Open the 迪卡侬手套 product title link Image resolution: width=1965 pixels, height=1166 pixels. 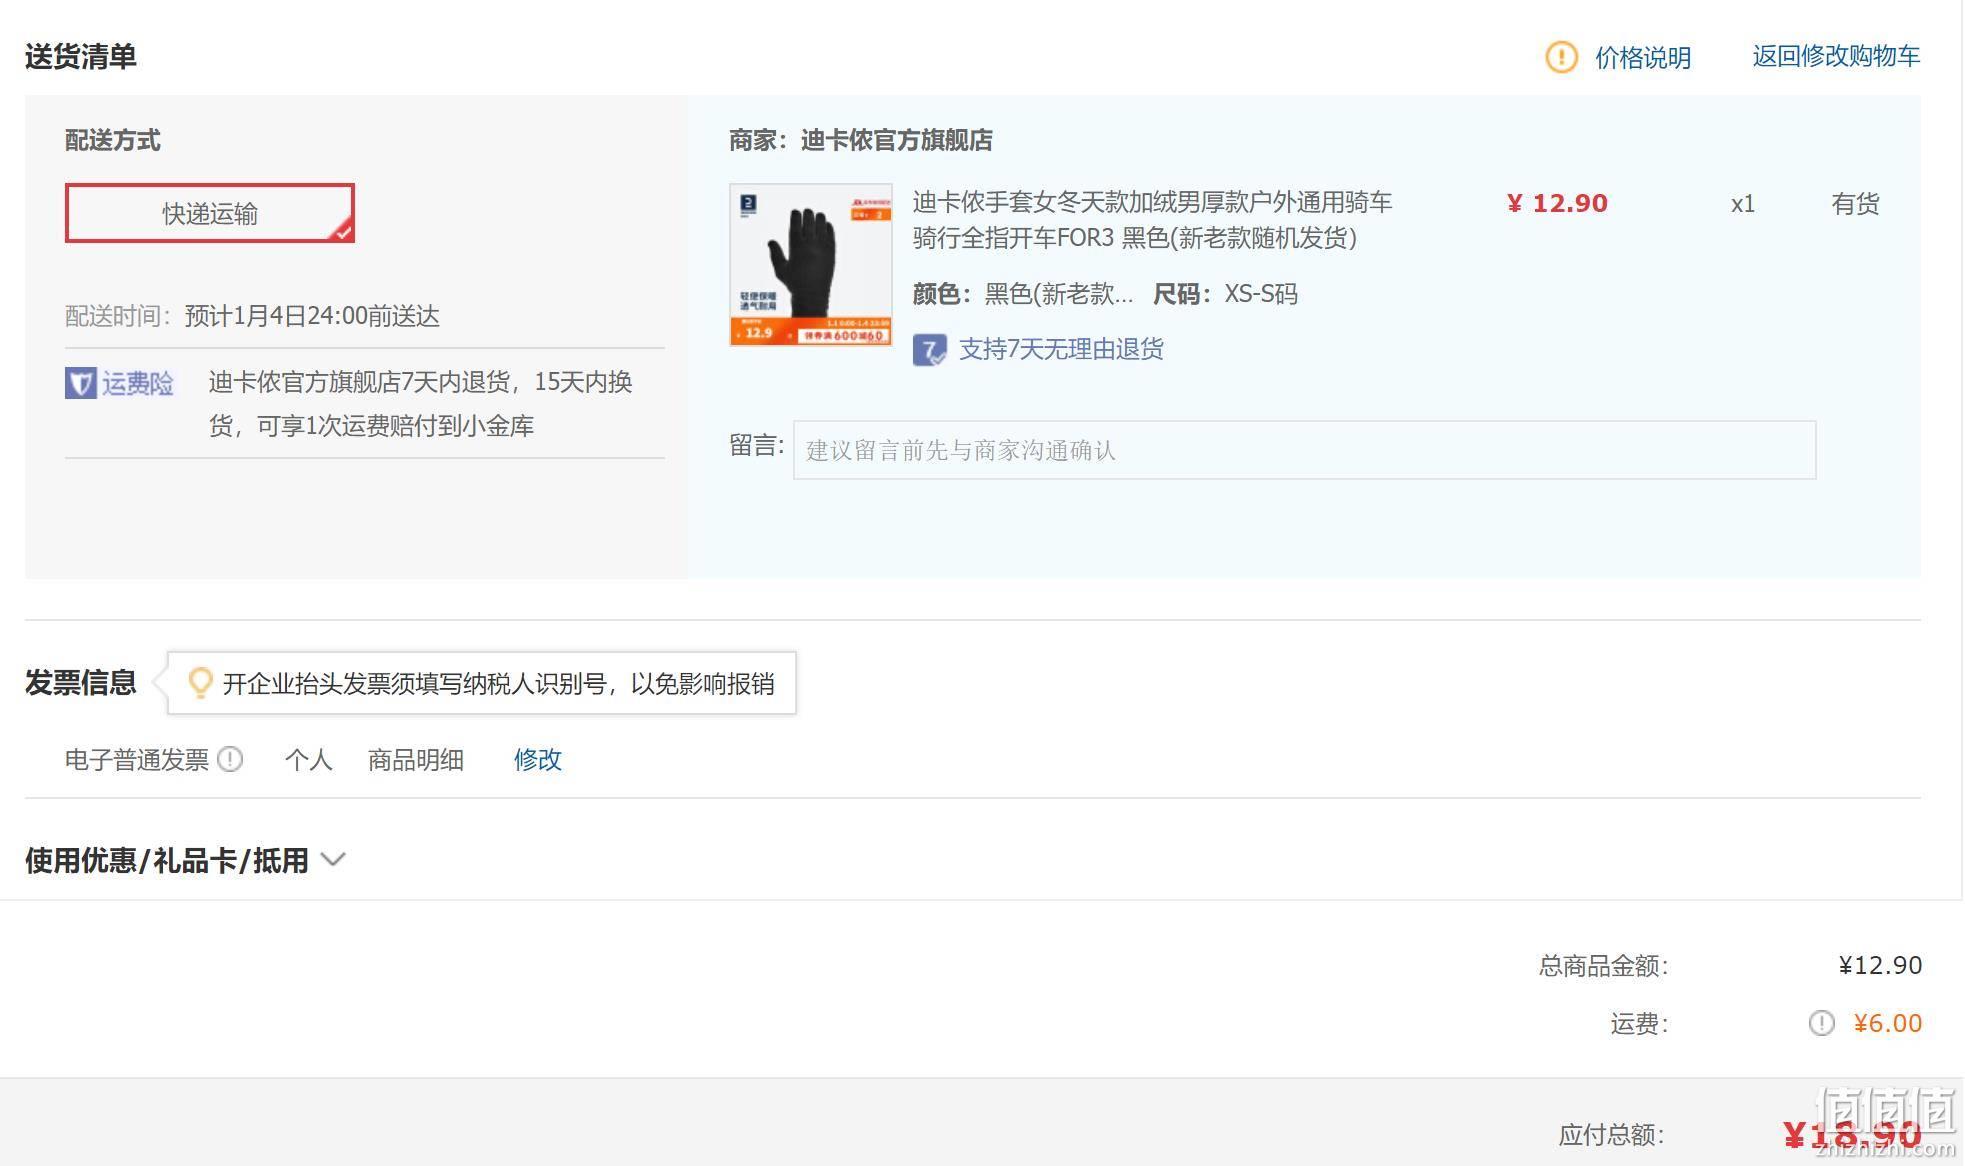pyautogui.click(x=1152, y=220)
